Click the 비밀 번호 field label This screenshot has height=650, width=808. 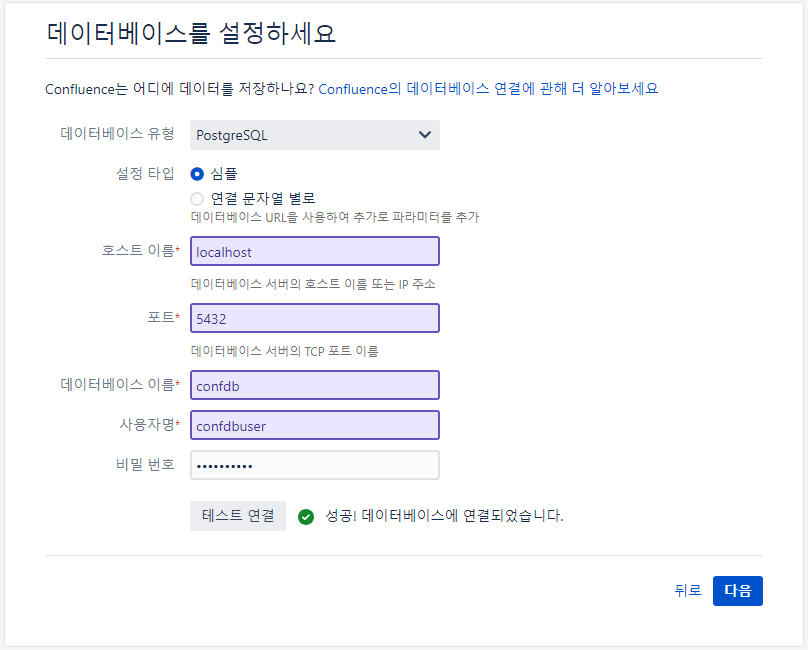pos(145,464)
